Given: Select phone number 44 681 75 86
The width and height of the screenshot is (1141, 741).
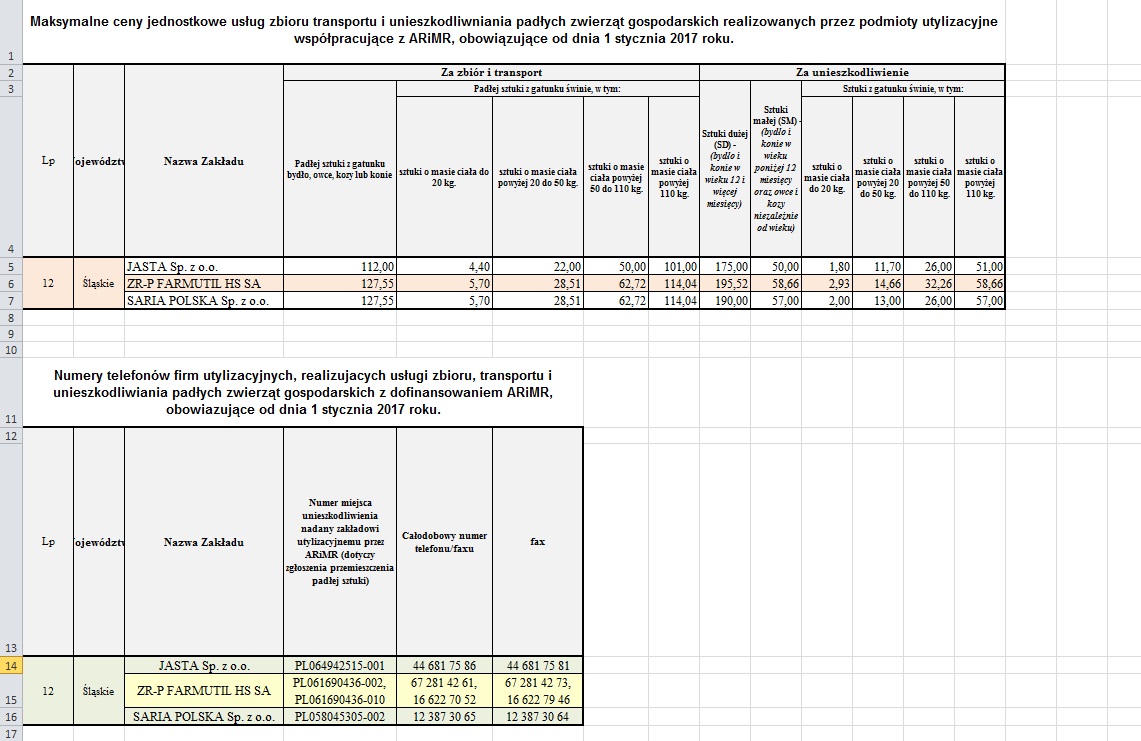Looking at the screenshot, I should [x=445, y=665].
